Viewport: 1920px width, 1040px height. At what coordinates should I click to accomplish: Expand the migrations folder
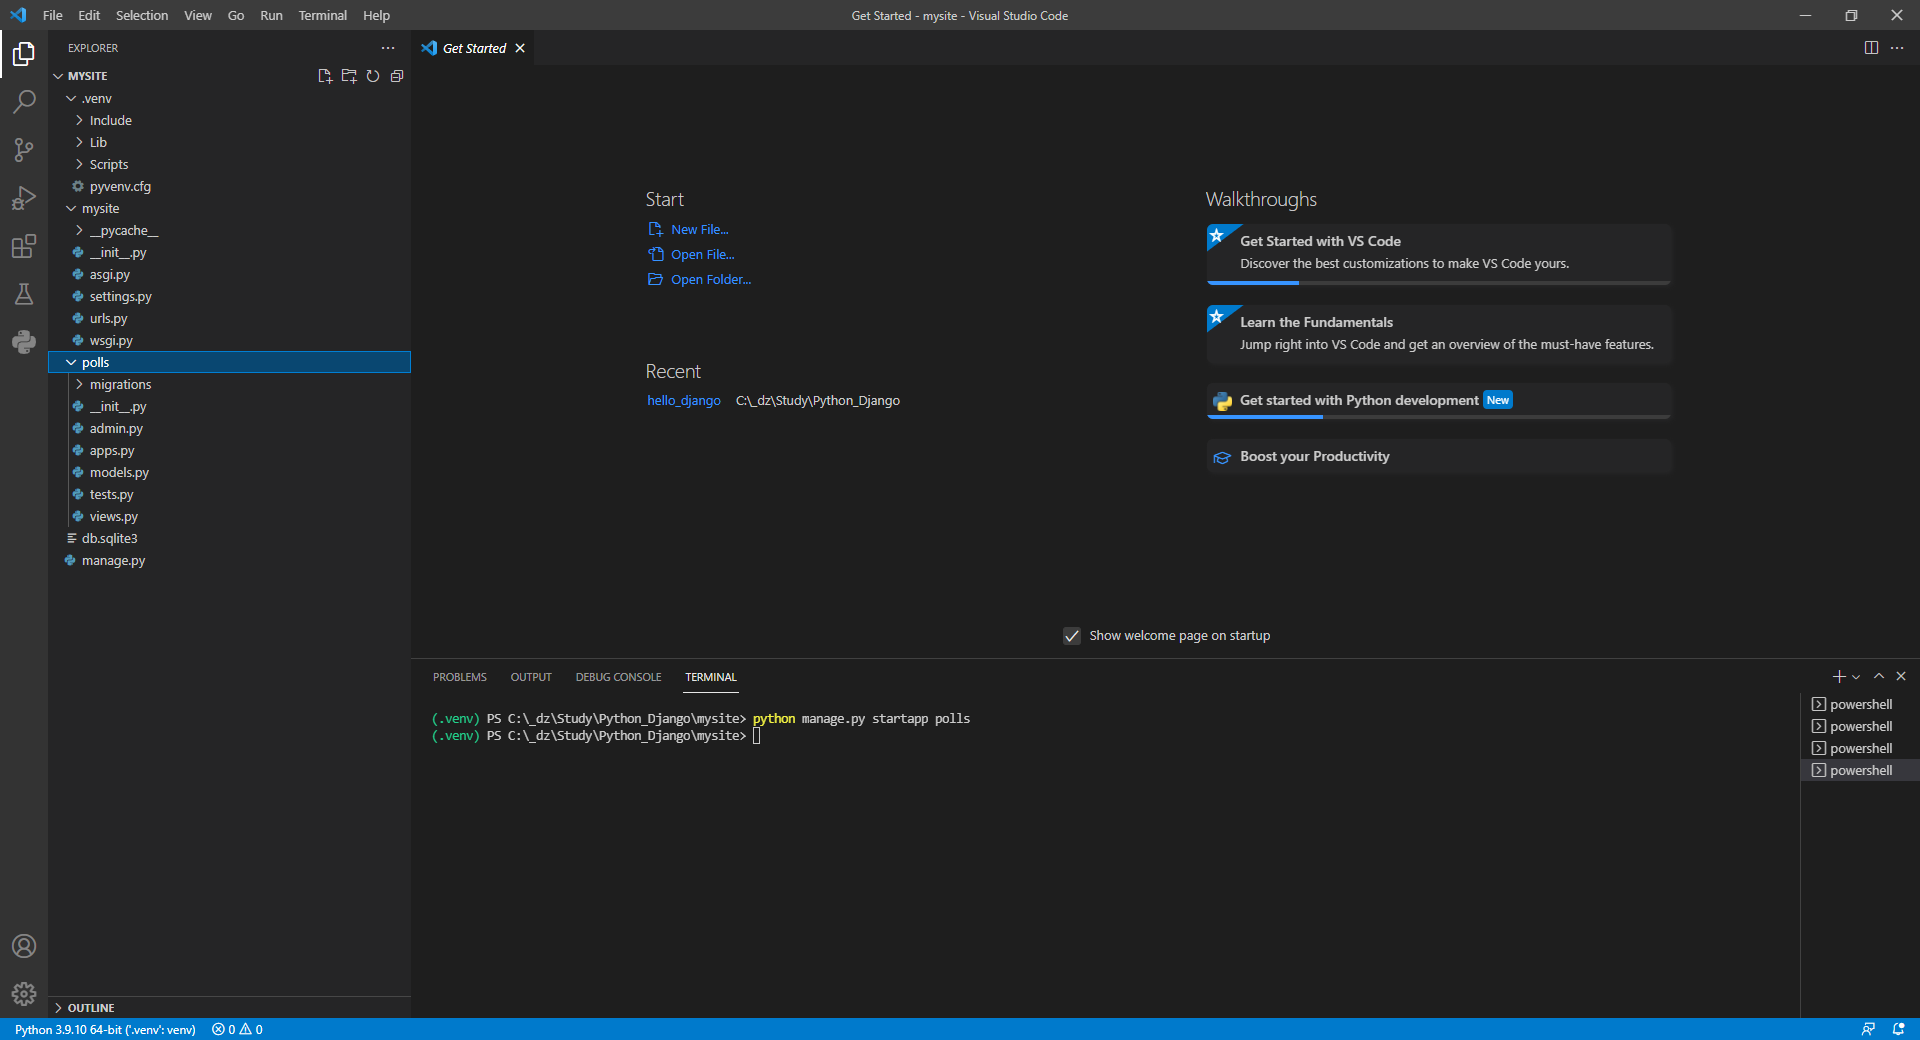[x=79, y=384]
